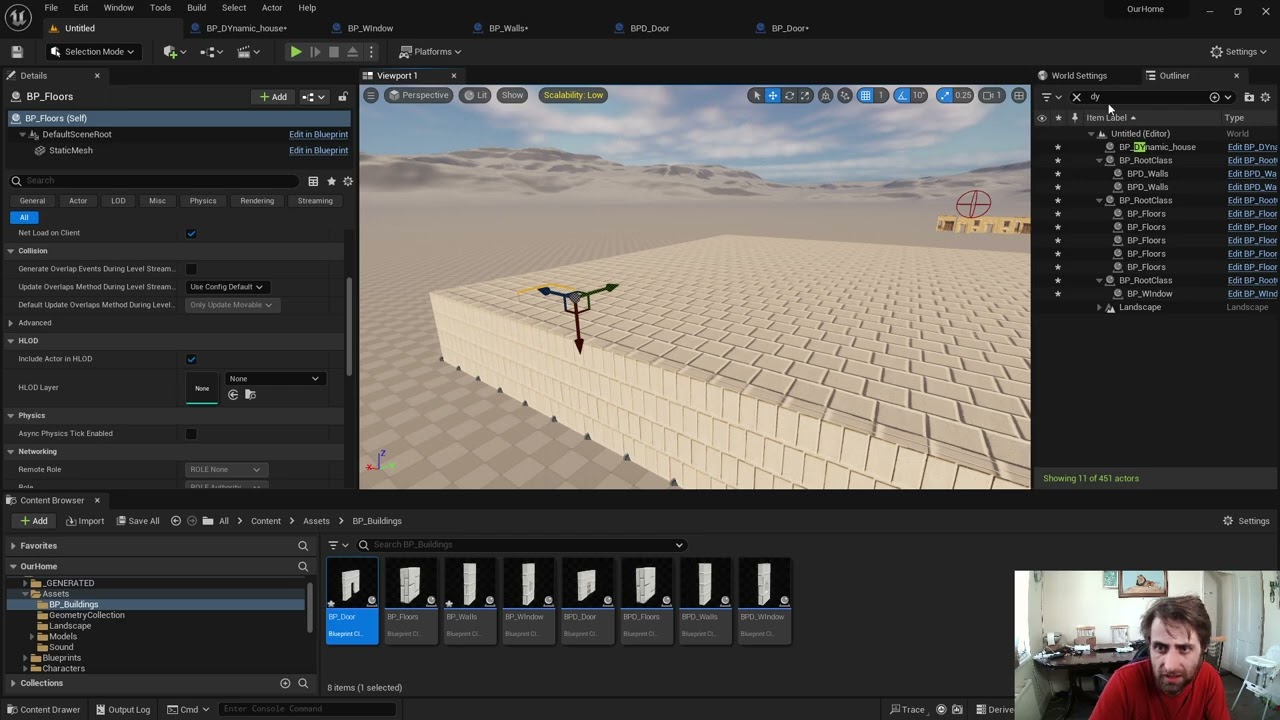Open the quick add content cube dropdown
The image size is (1280, 720).
click(176, 51)
